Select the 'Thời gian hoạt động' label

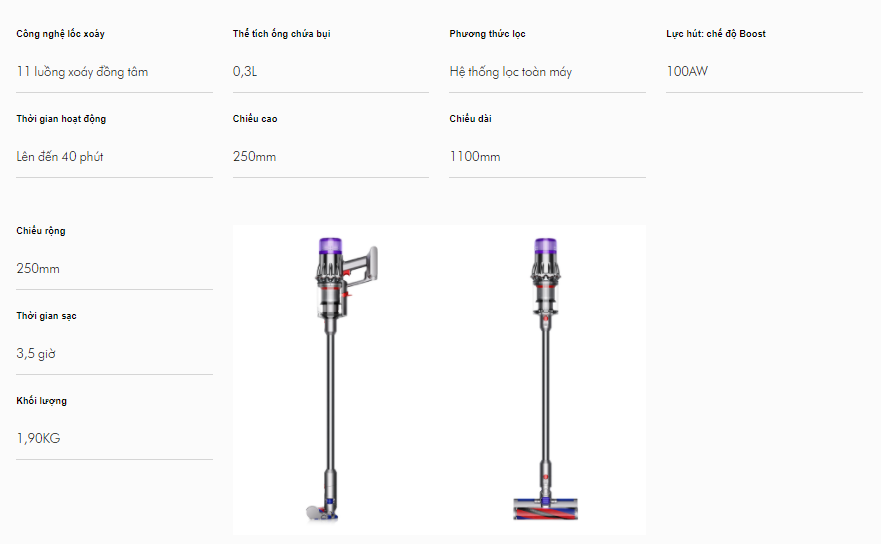coord(61,119)
